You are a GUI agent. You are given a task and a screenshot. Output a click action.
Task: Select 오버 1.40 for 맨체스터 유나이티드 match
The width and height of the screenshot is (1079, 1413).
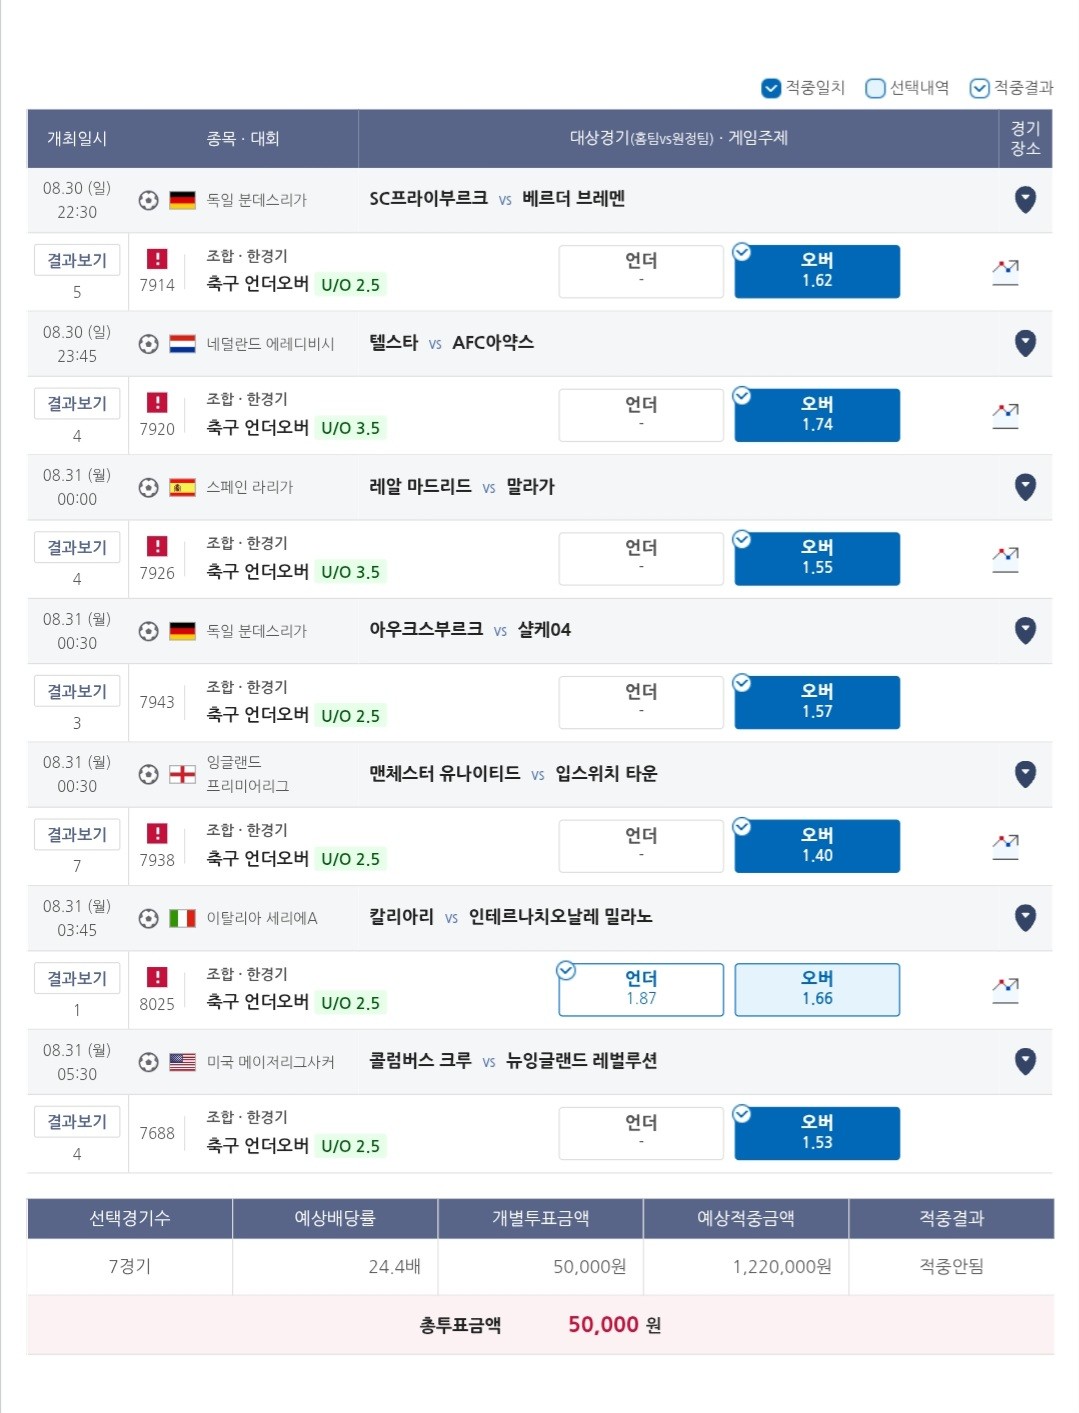(817, 846)
